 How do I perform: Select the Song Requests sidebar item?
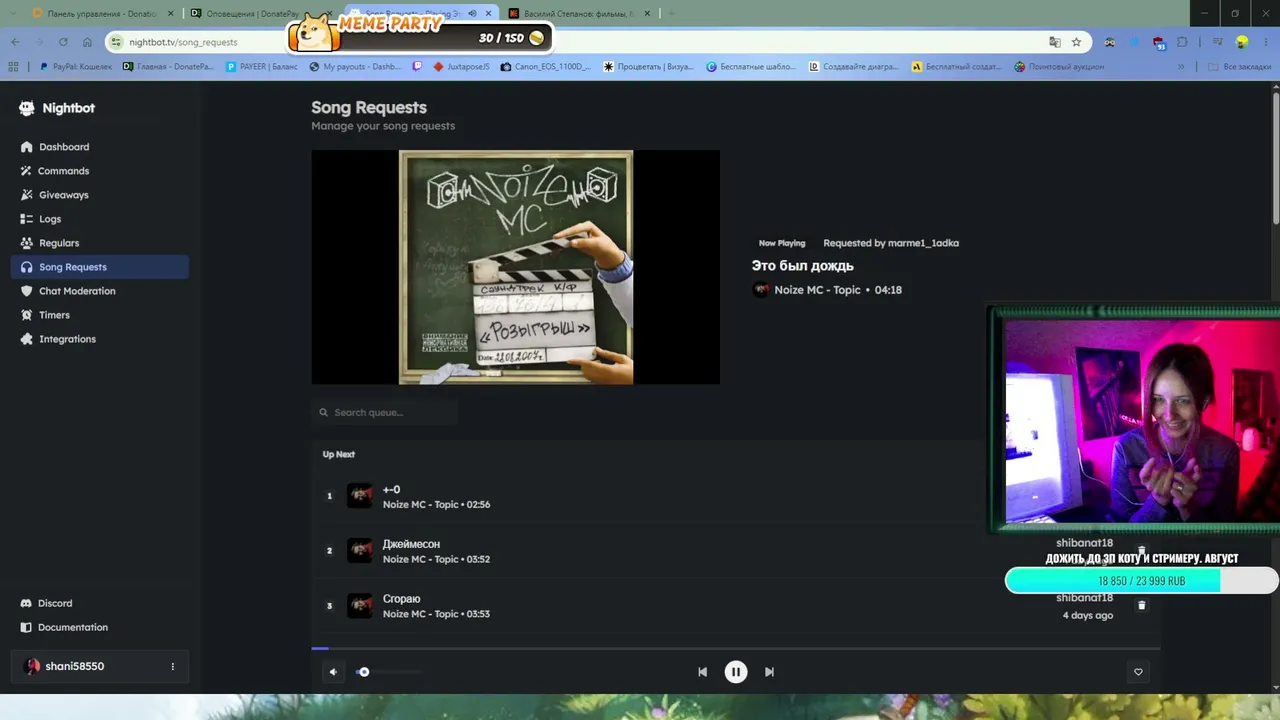pos(100,267)
